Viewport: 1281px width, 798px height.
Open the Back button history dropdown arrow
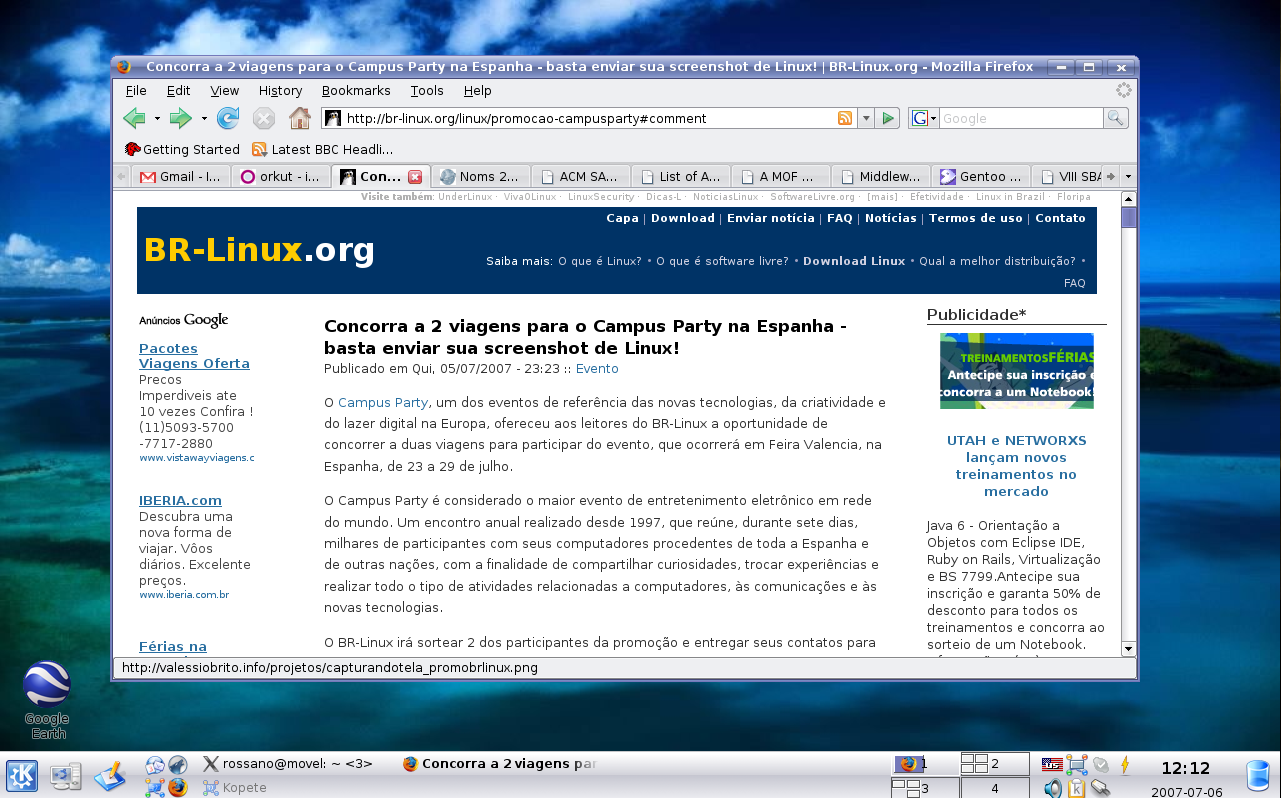tap(157, 118)
